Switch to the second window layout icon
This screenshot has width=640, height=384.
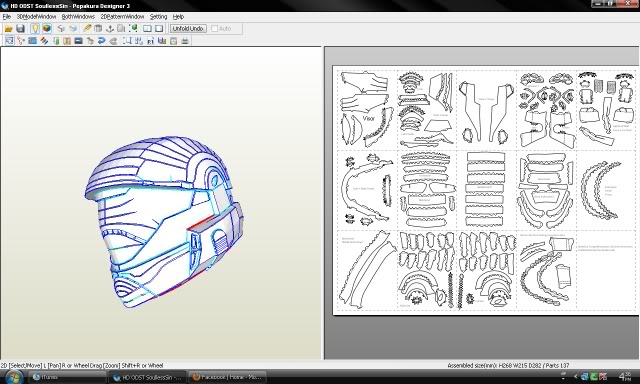[159, 29]
